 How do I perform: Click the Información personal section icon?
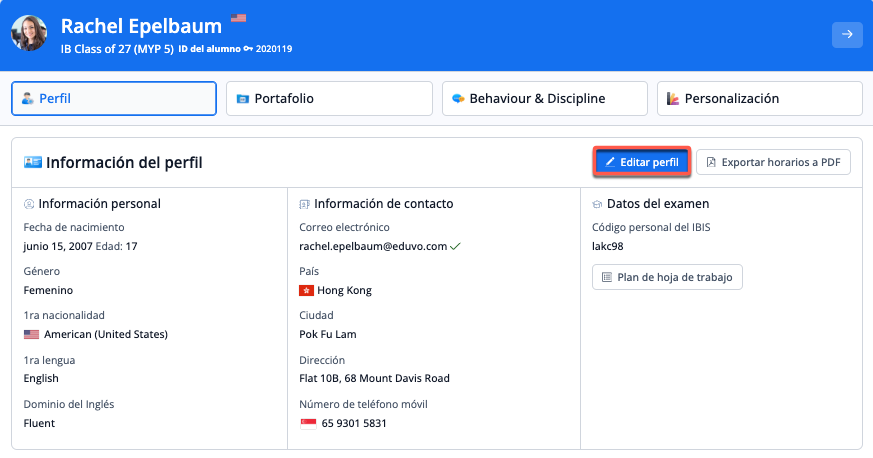28,204
